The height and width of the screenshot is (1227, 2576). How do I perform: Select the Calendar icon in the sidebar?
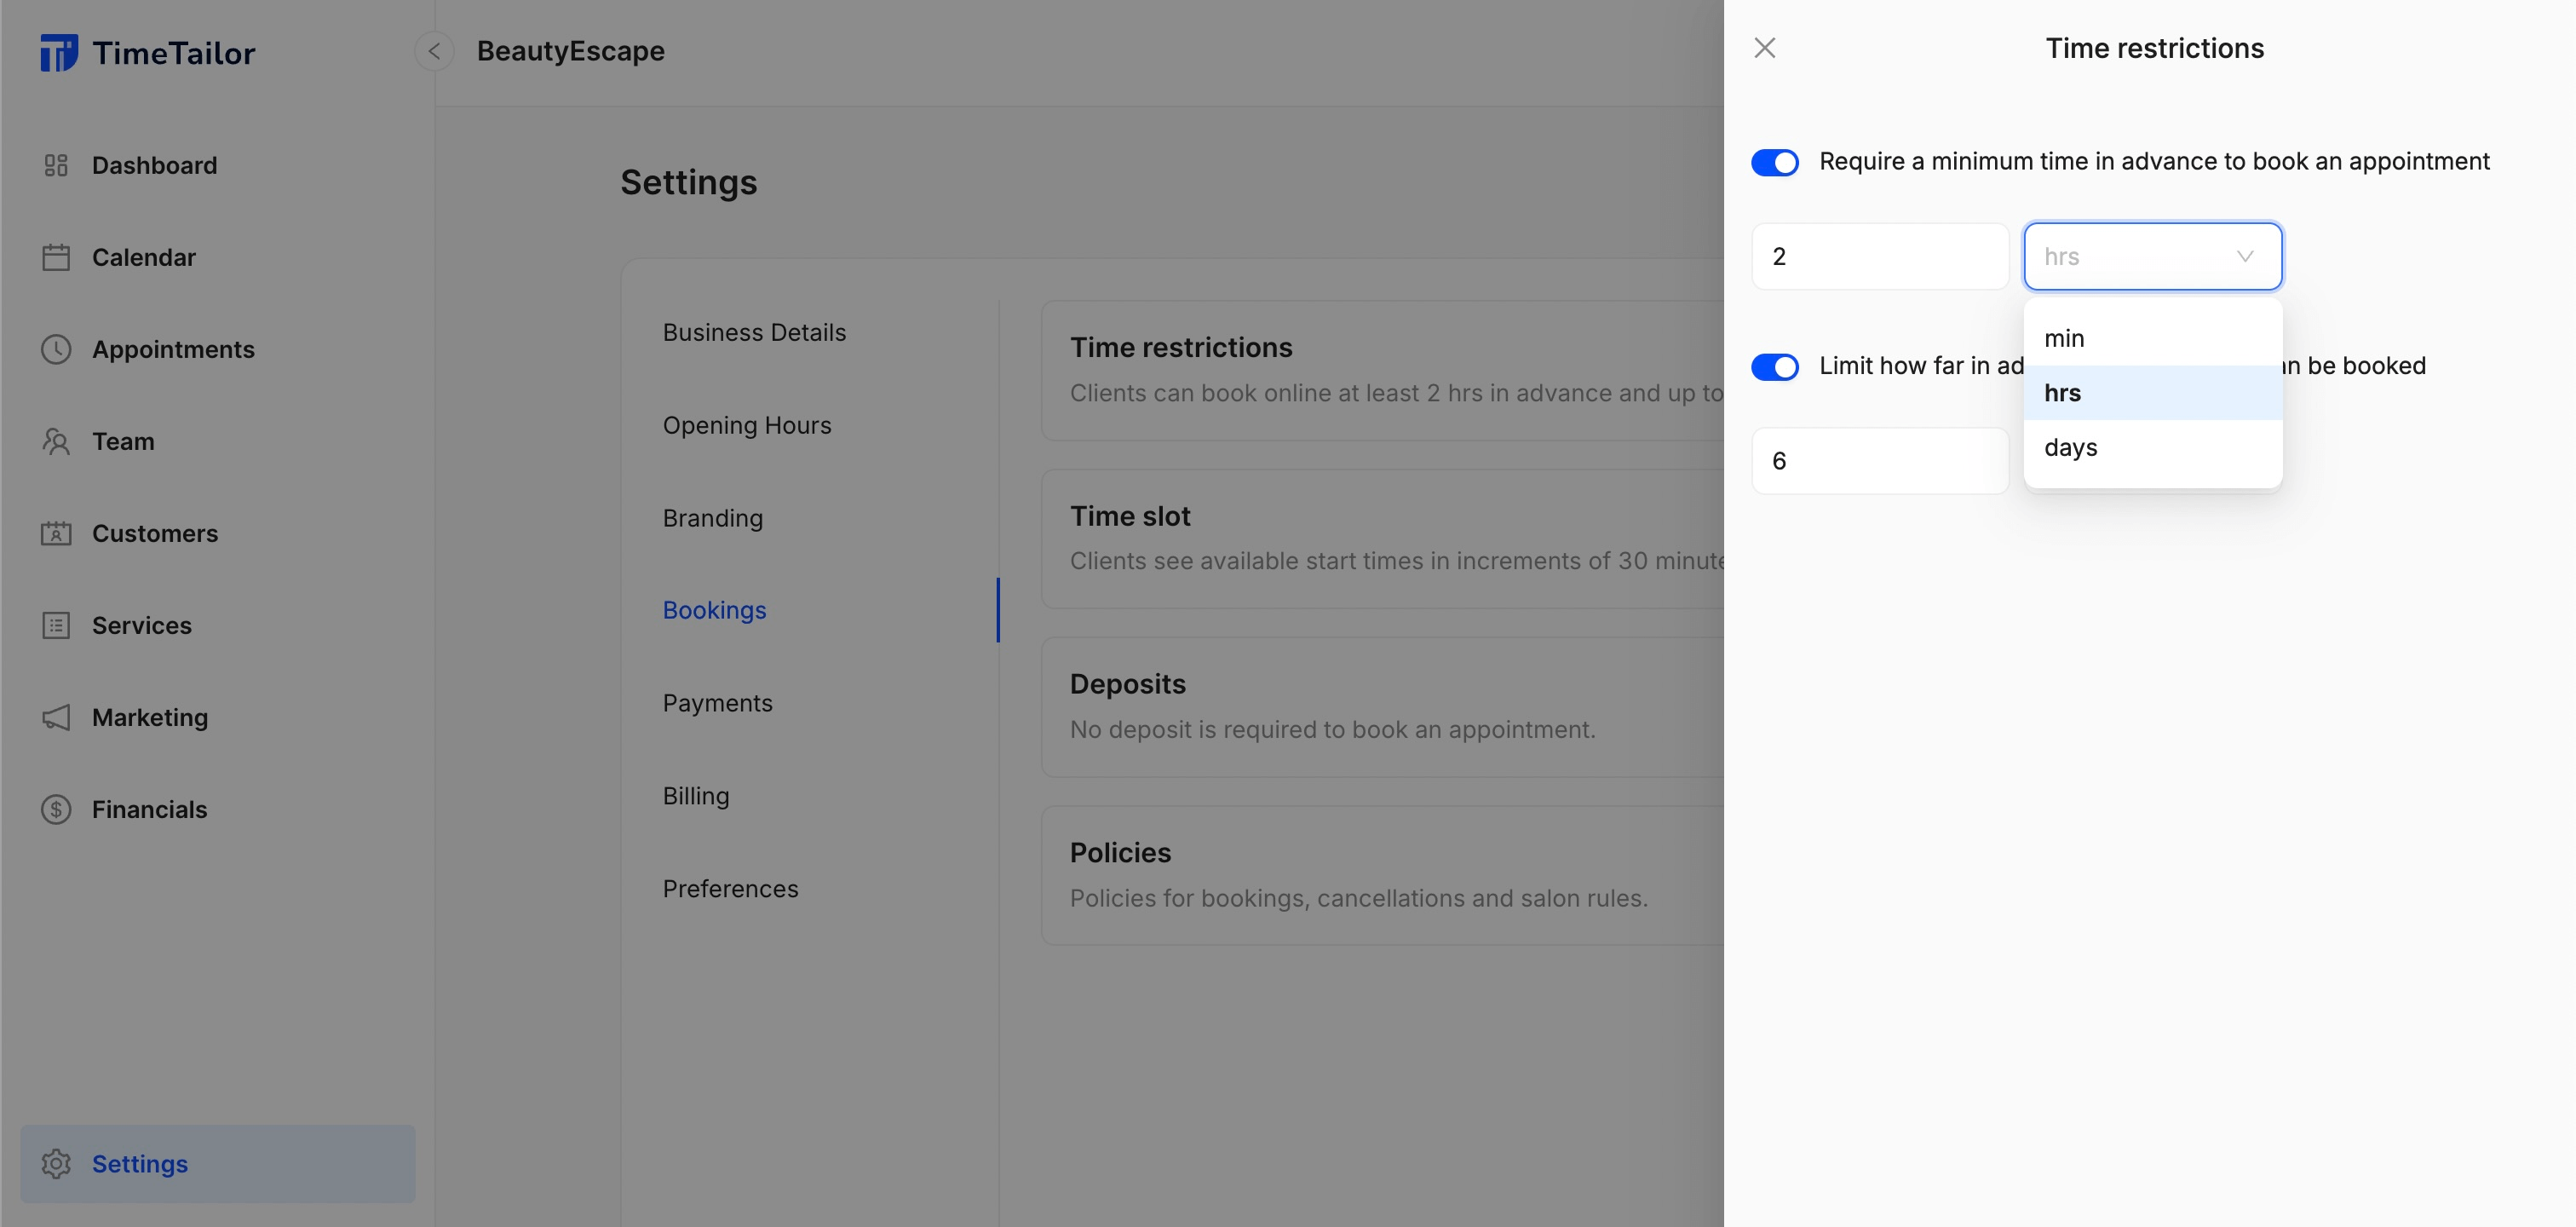click(x=55, y=256)
